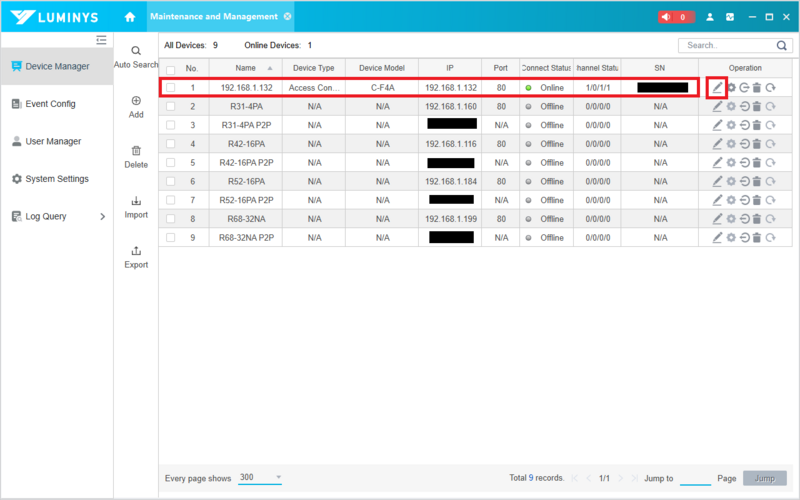Check the R68-32NA P2P row box
800x500 pixels.
point(170,237)
